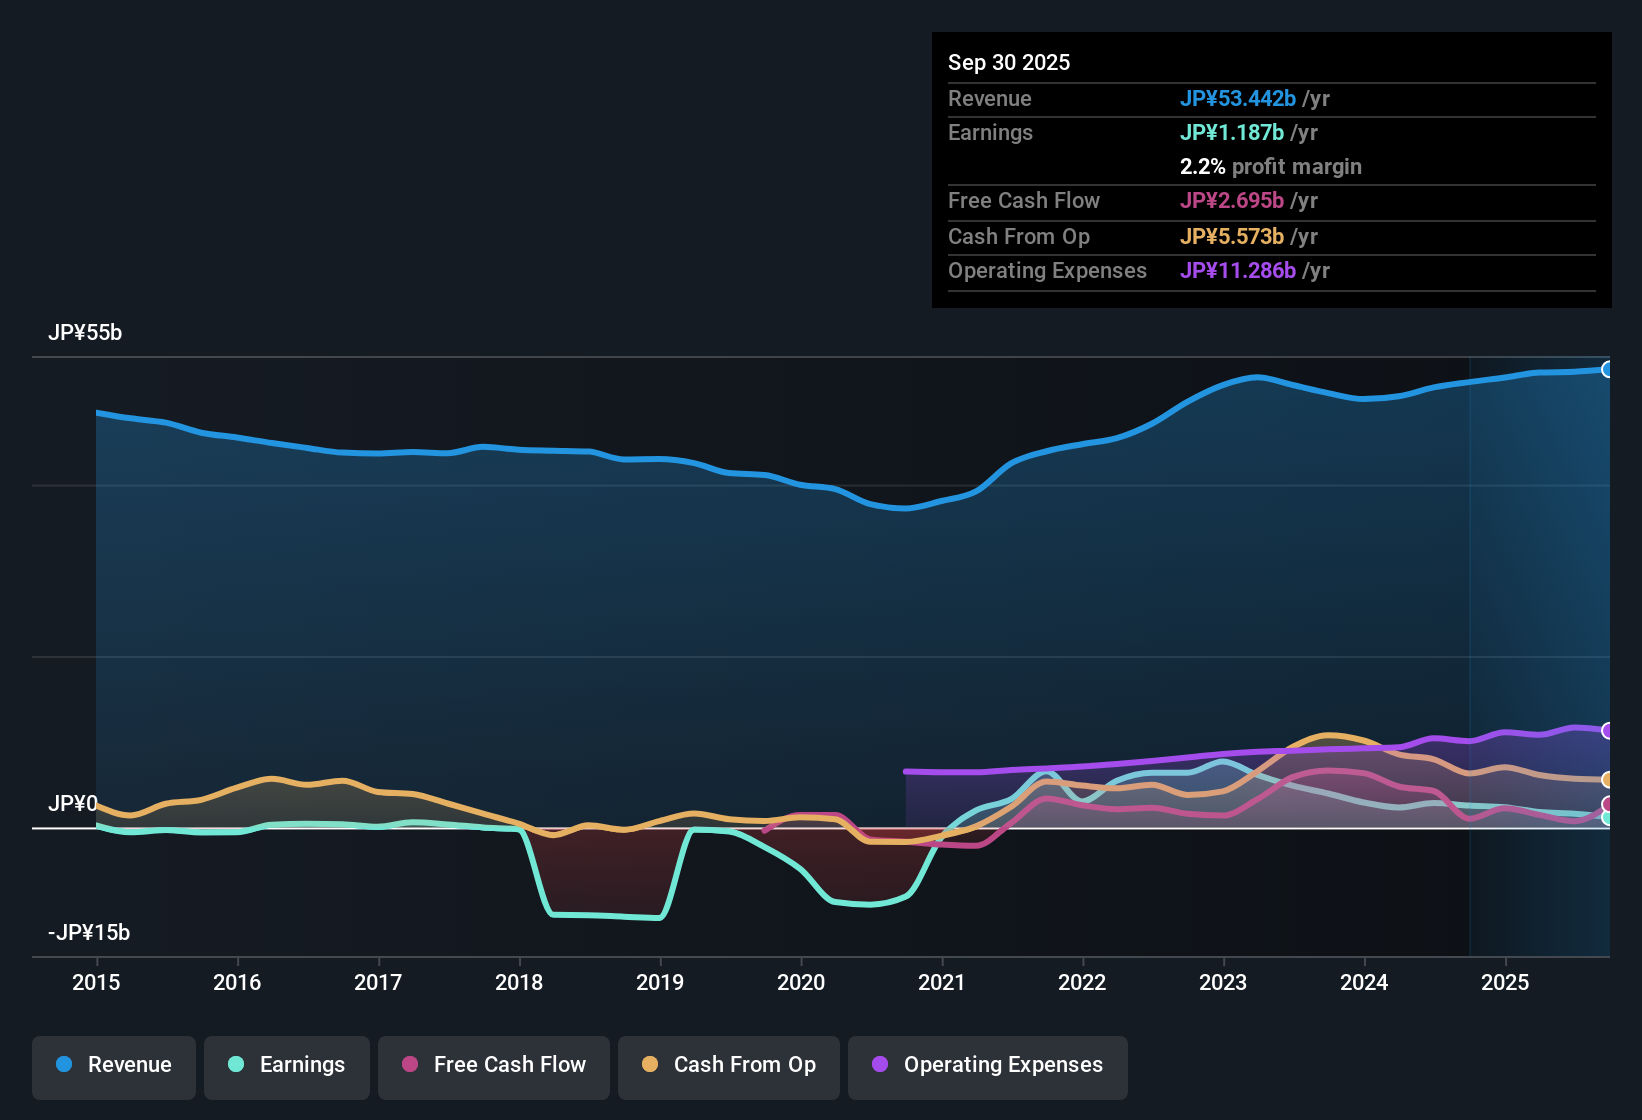Select the Cash From Op endpoint marker
Screen dimensions: 1642x1120
pyautogui.click(x=1608, y=780)
